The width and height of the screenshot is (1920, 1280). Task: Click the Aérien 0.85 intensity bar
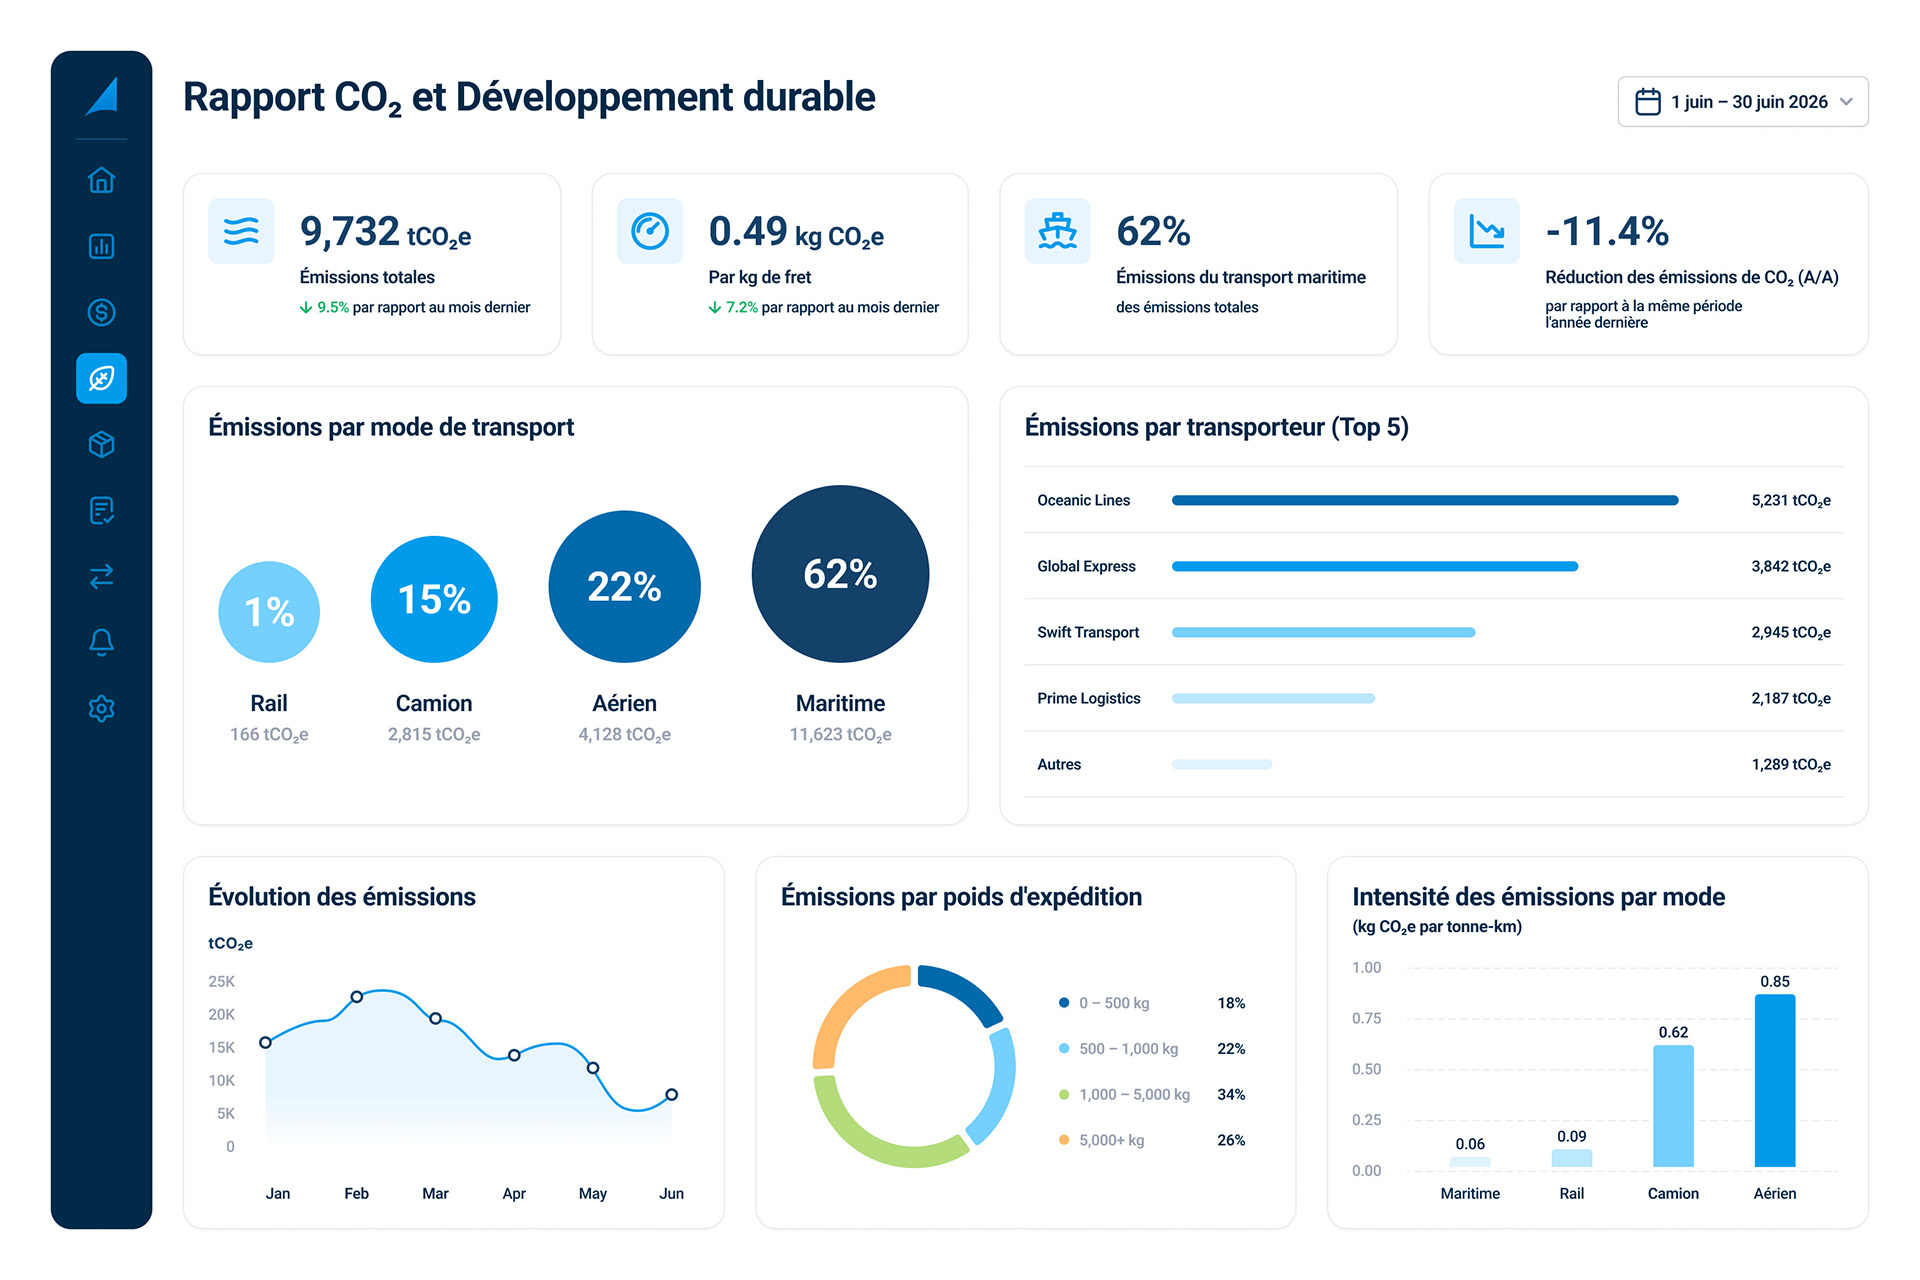pos(1775,1081)
